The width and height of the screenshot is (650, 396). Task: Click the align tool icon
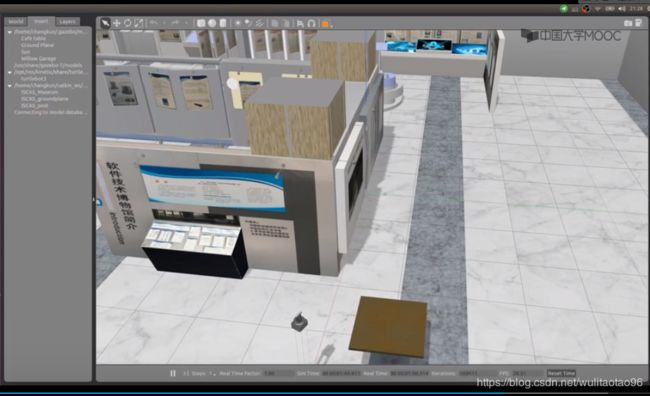click(x=300, y=24)
